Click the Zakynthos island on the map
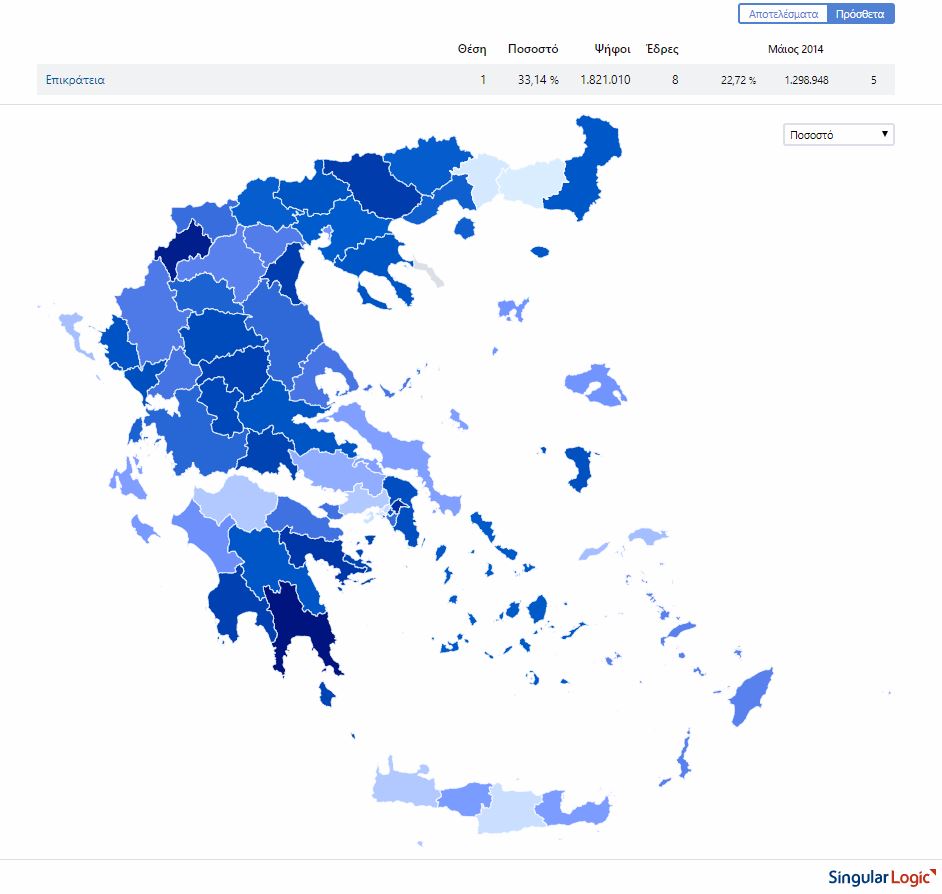942x894 pixels. coord(145,527)
